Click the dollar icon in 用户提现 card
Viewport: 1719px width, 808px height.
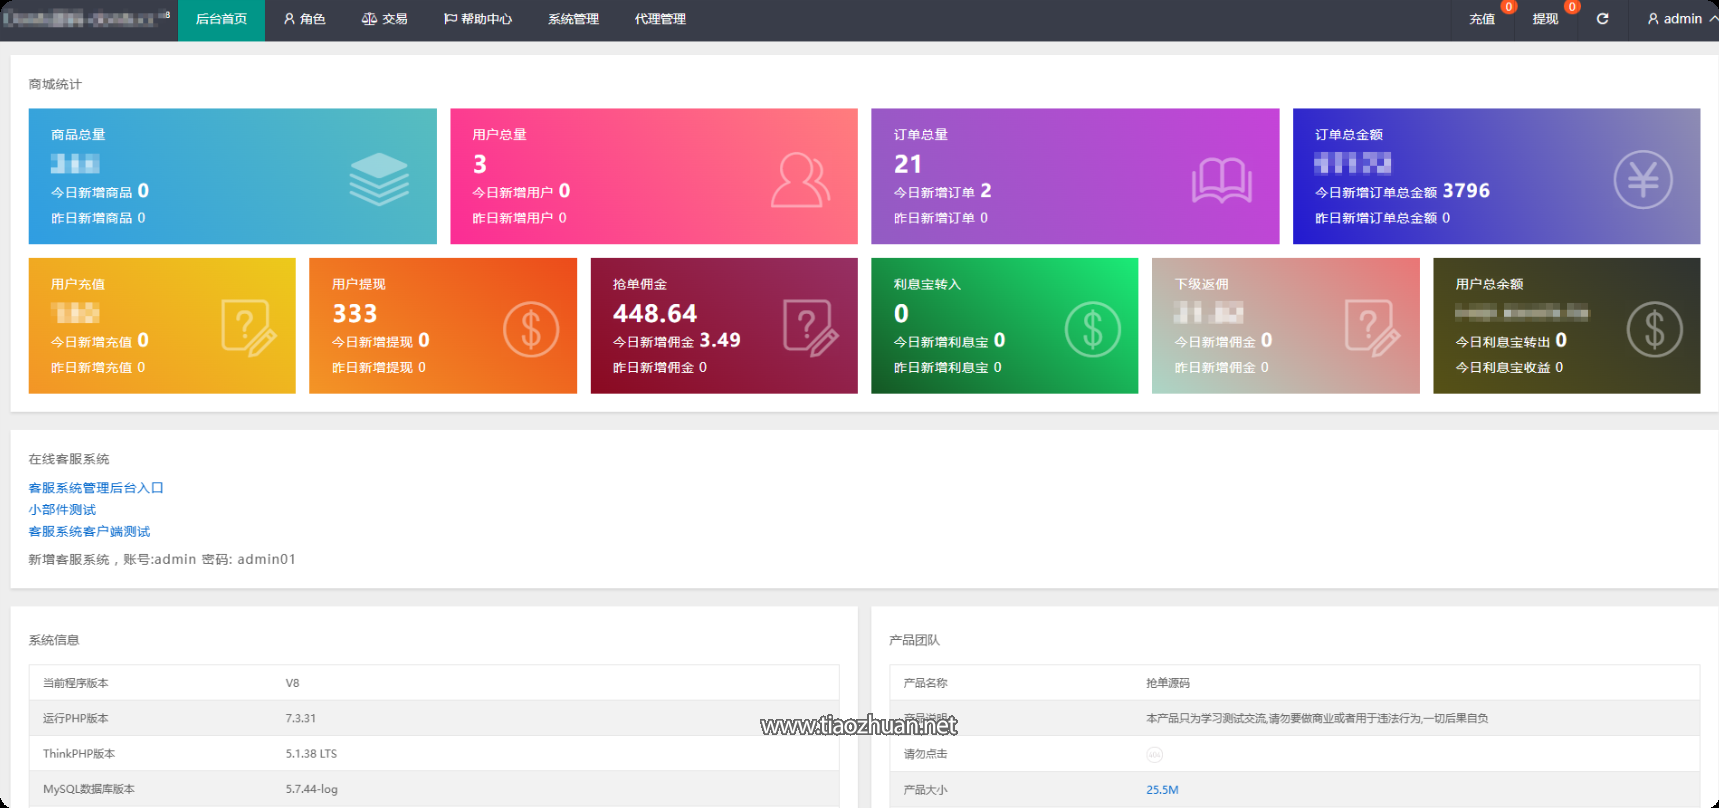(x=531, y=329)
